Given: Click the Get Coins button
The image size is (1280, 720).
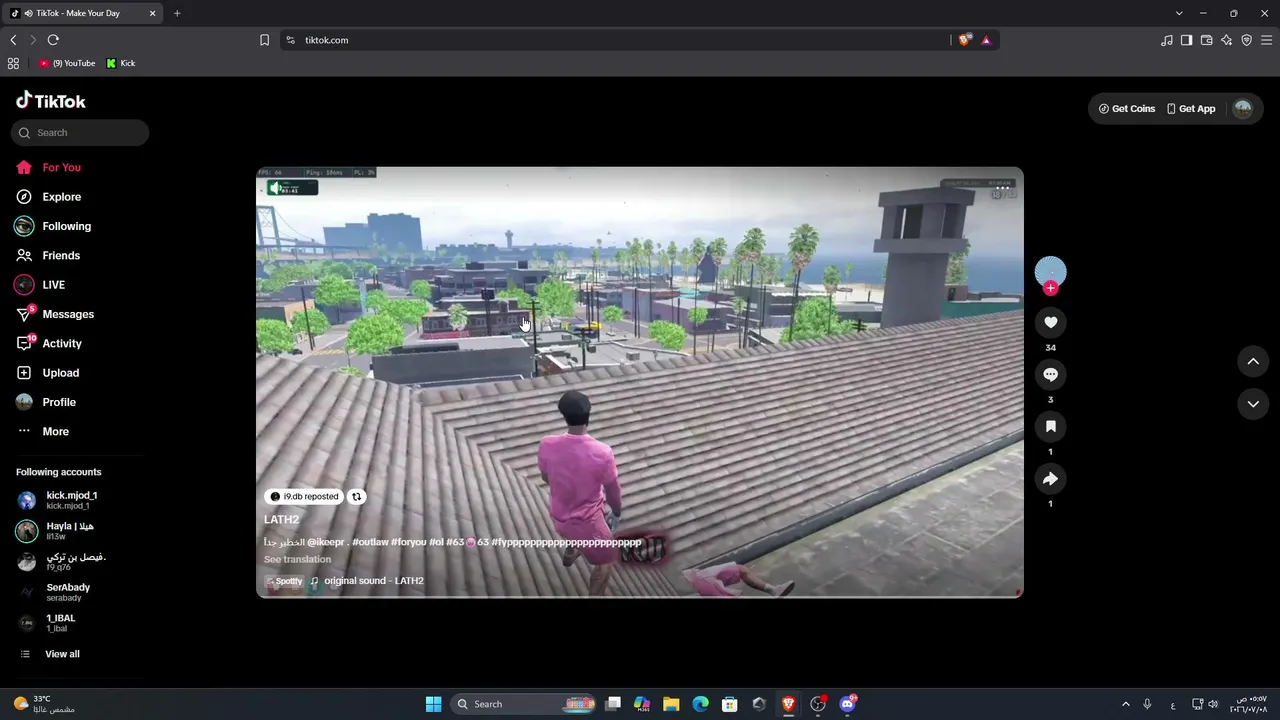Looking at the screenshot, I should point(1127,109).
